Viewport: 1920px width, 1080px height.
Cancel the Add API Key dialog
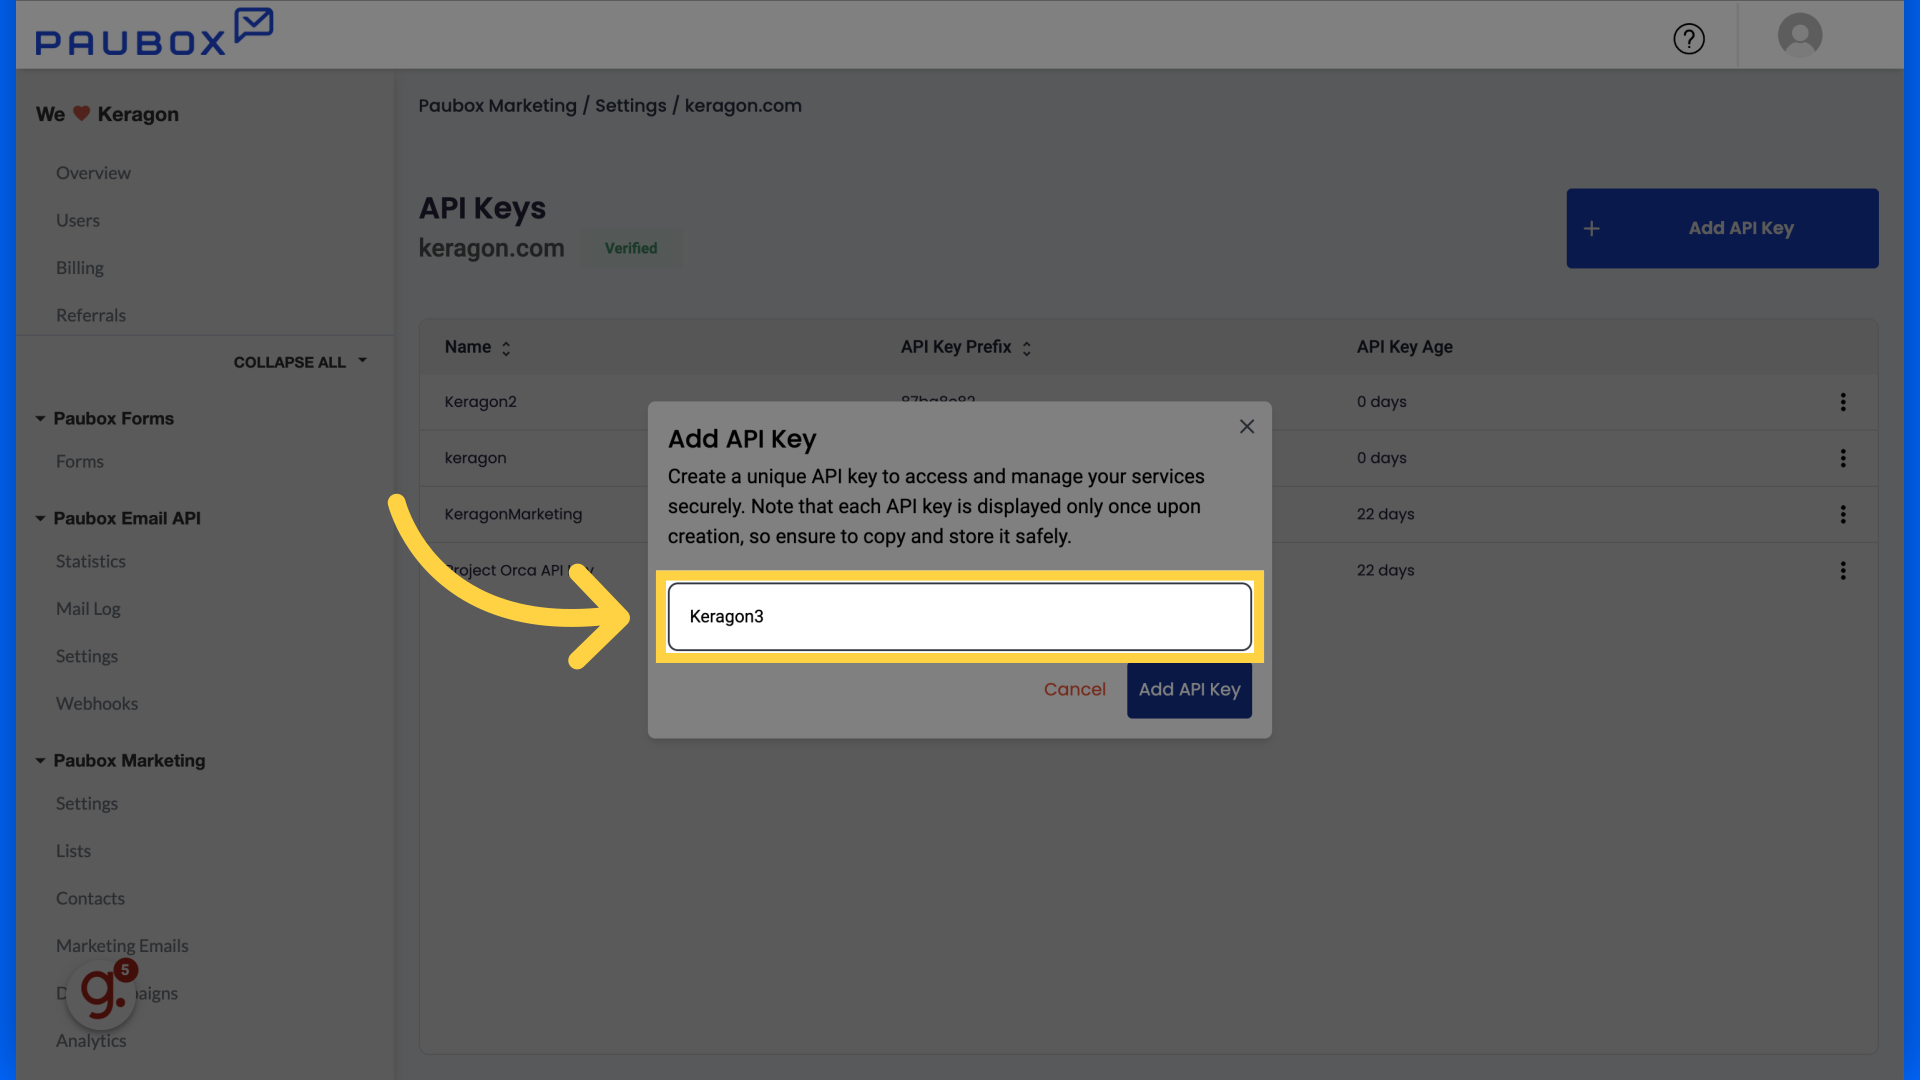pos(1075,690)
